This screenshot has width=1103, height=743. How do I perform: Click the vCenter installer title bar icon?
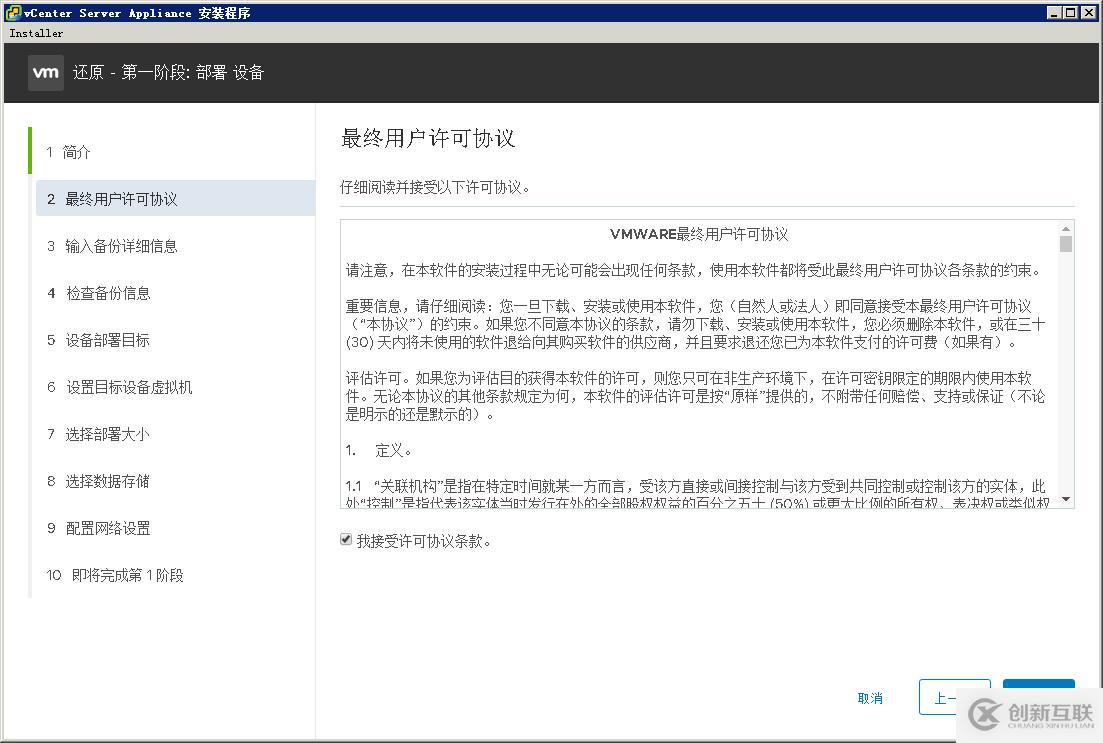pos(13,13)
